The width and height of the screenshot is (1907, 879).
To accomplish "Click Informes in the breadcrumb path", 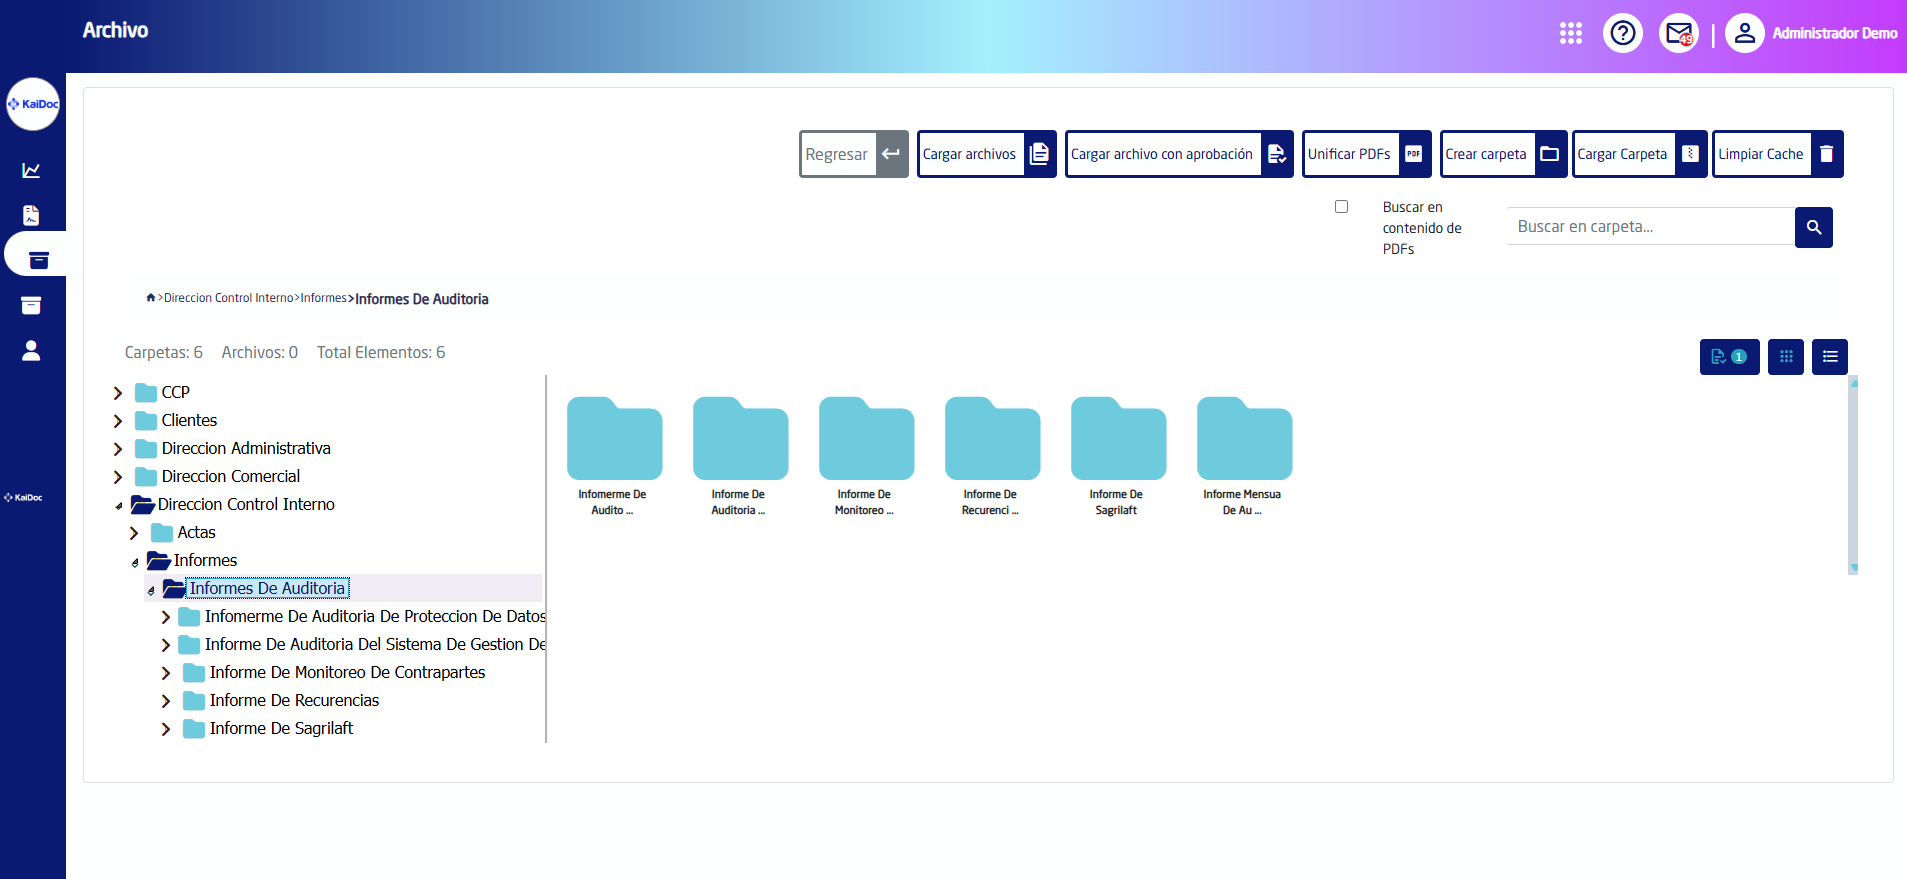I will [x=323, y=298].
